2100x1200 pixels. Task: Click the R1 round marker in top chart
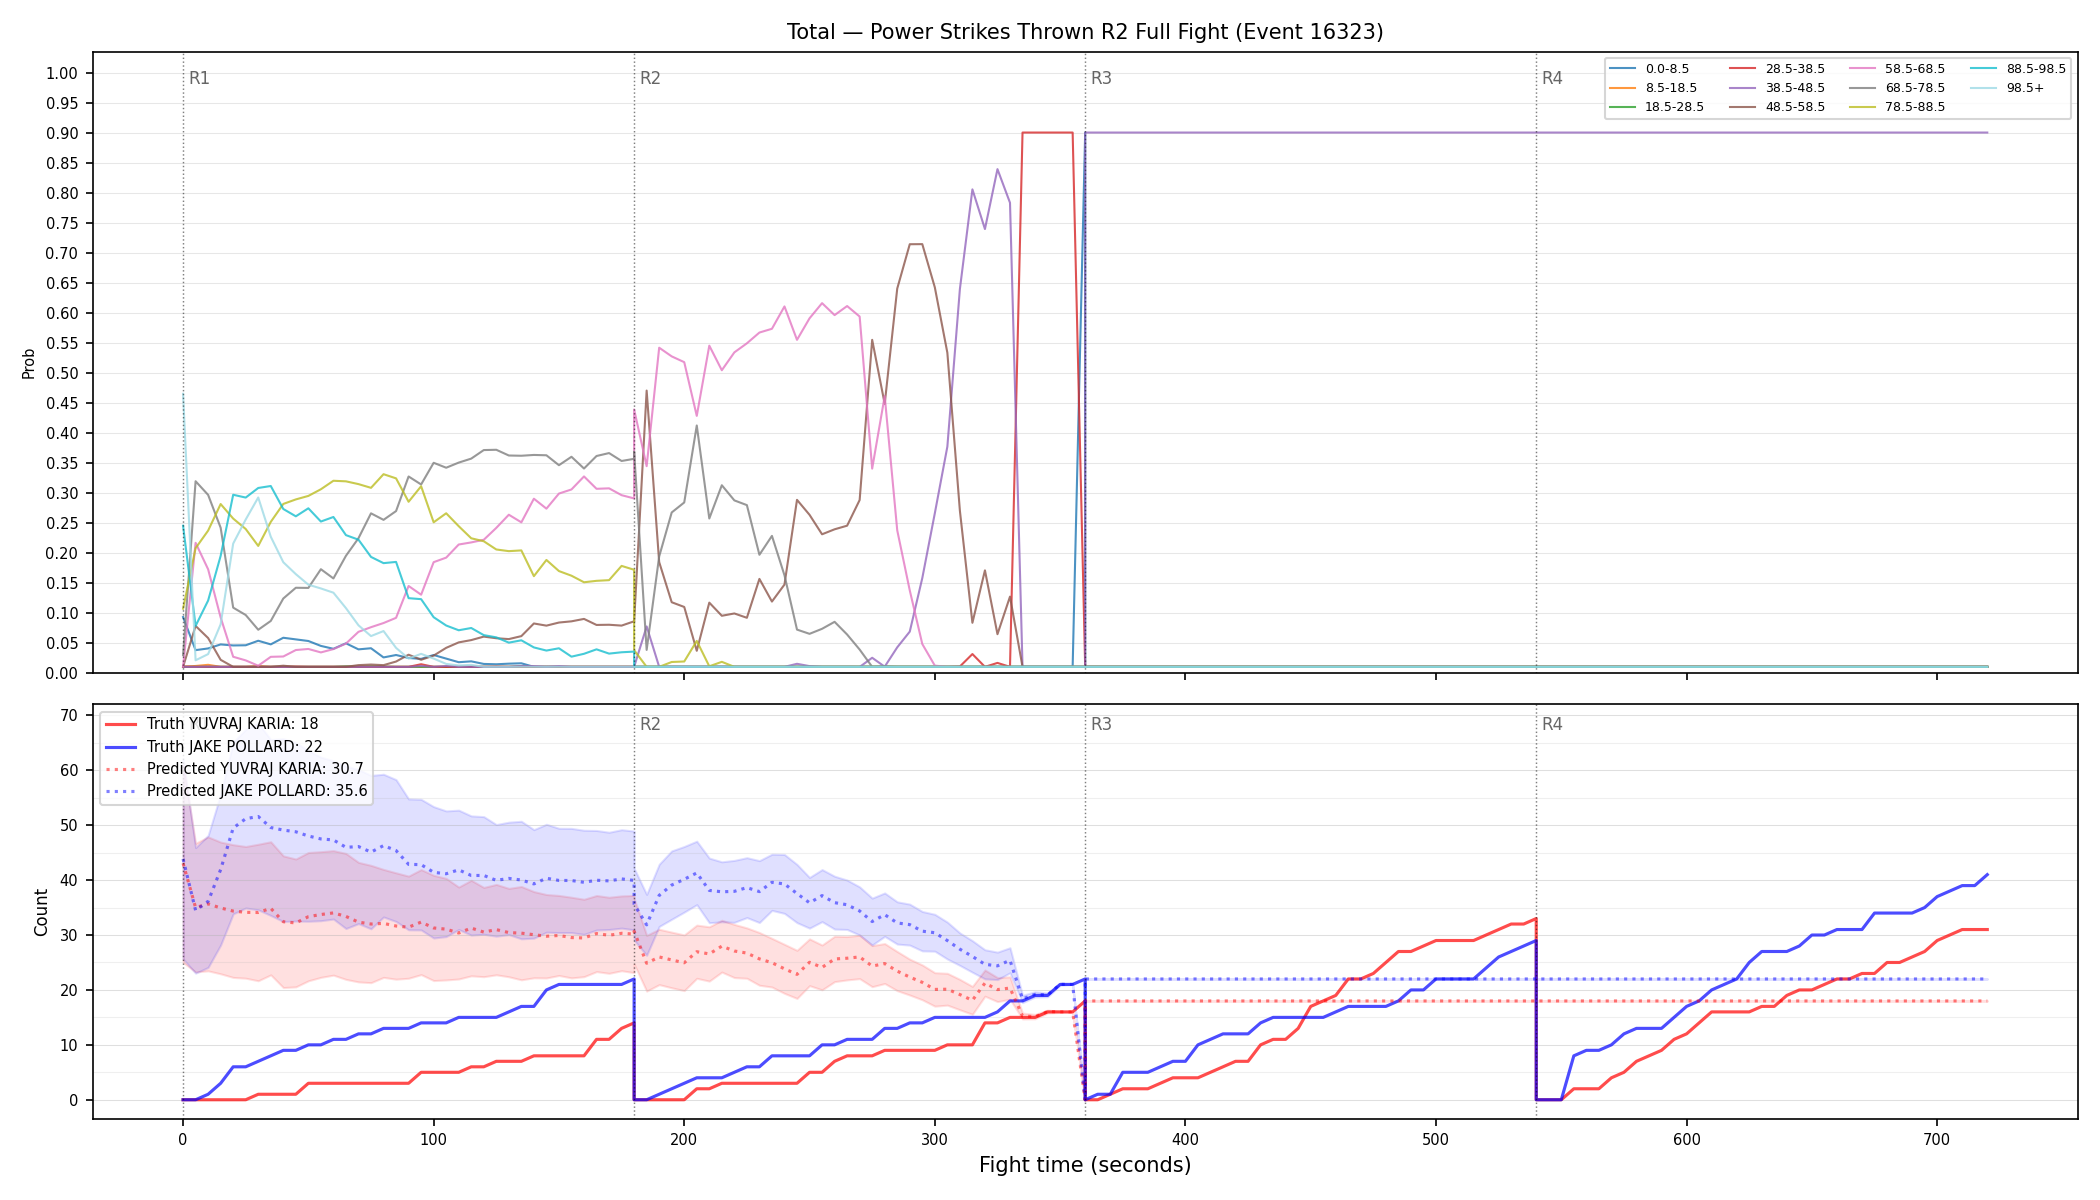click(x=199, y=78)
